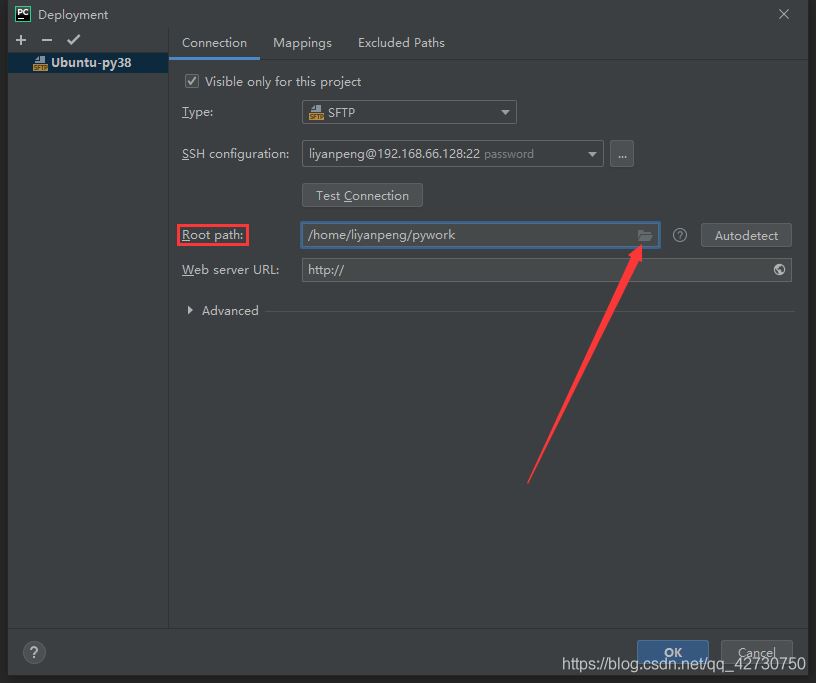Click the add server plus icon
The width and height of the screenshot is (816, 683).
[x=21, y=40]
